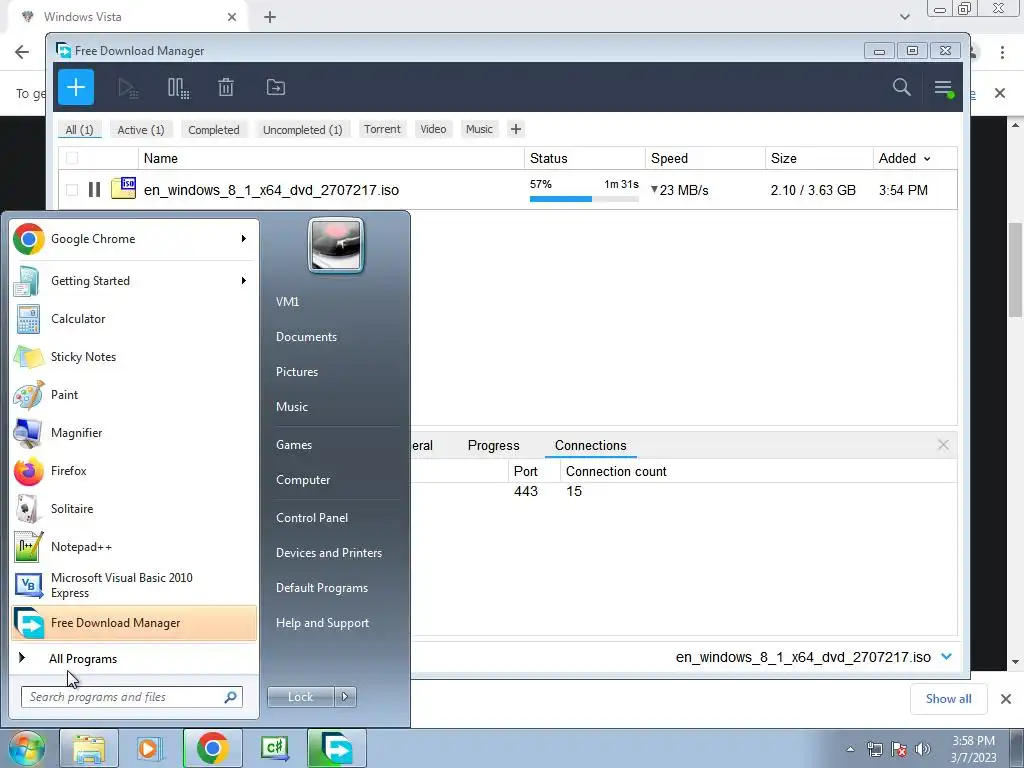Open Windows Explorer from the taskbar
The width and height of the screenshot is (1024, 768).
click(x=89, y=748)
